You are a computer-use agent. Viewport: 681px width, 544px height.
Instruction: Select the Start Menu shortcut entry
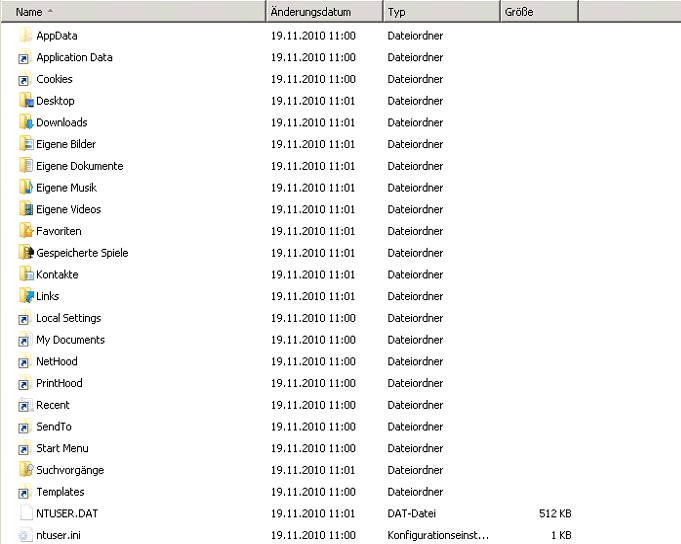[x=62, y=448]
